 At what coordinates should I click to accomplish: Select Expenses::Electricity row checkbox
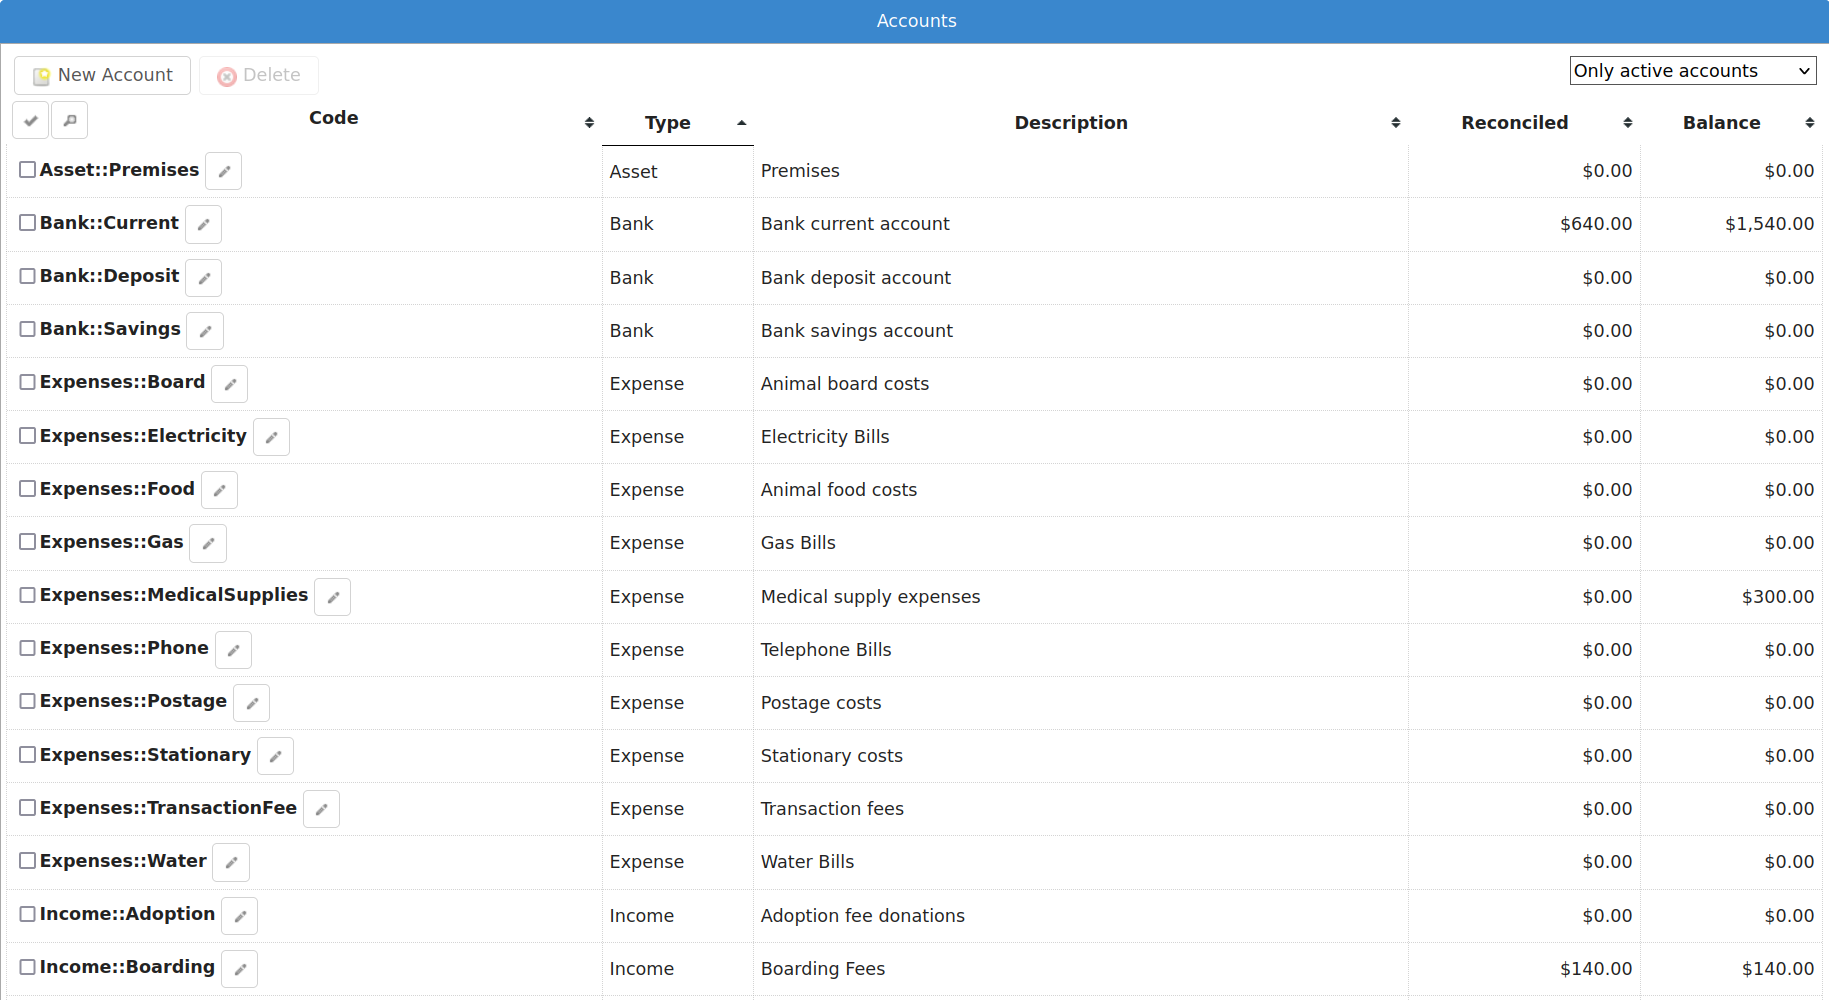click(28, 436)
